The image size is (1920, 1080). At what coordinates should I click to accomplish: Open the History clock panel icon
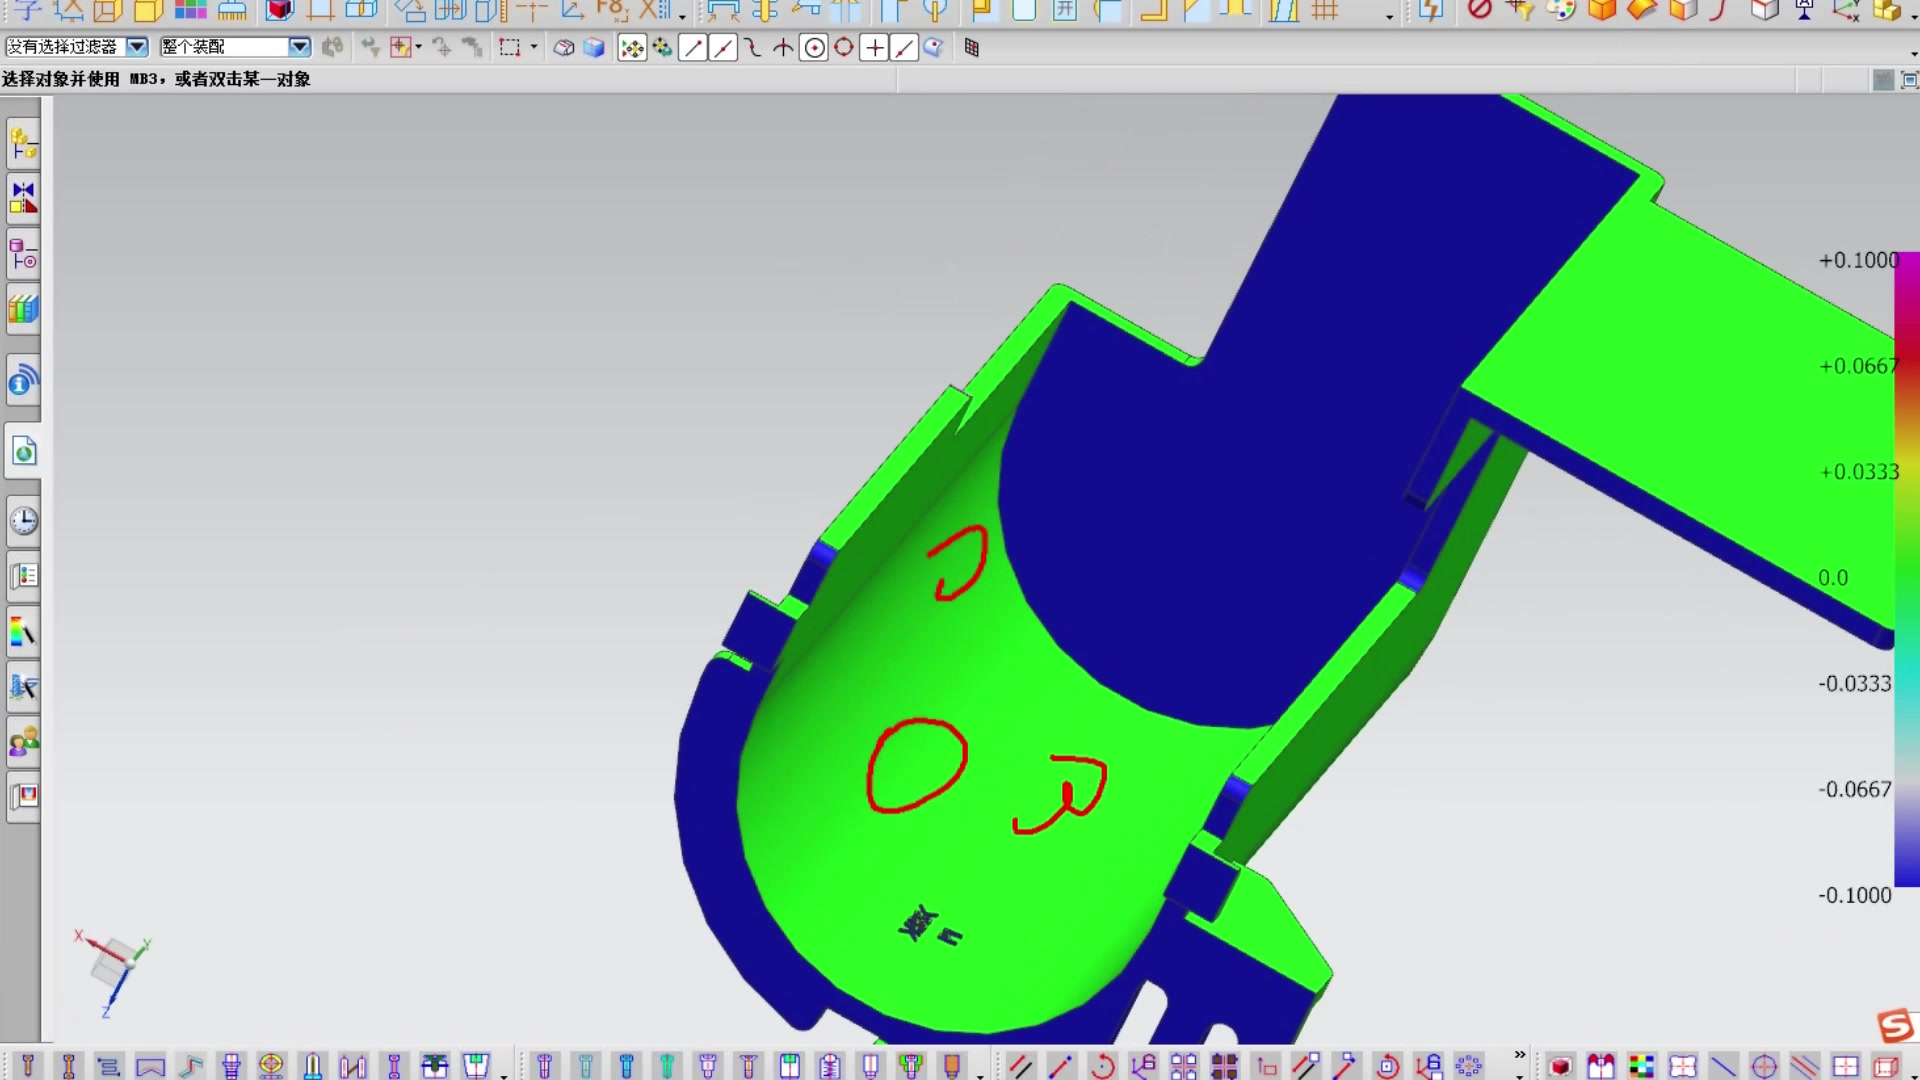24,521
